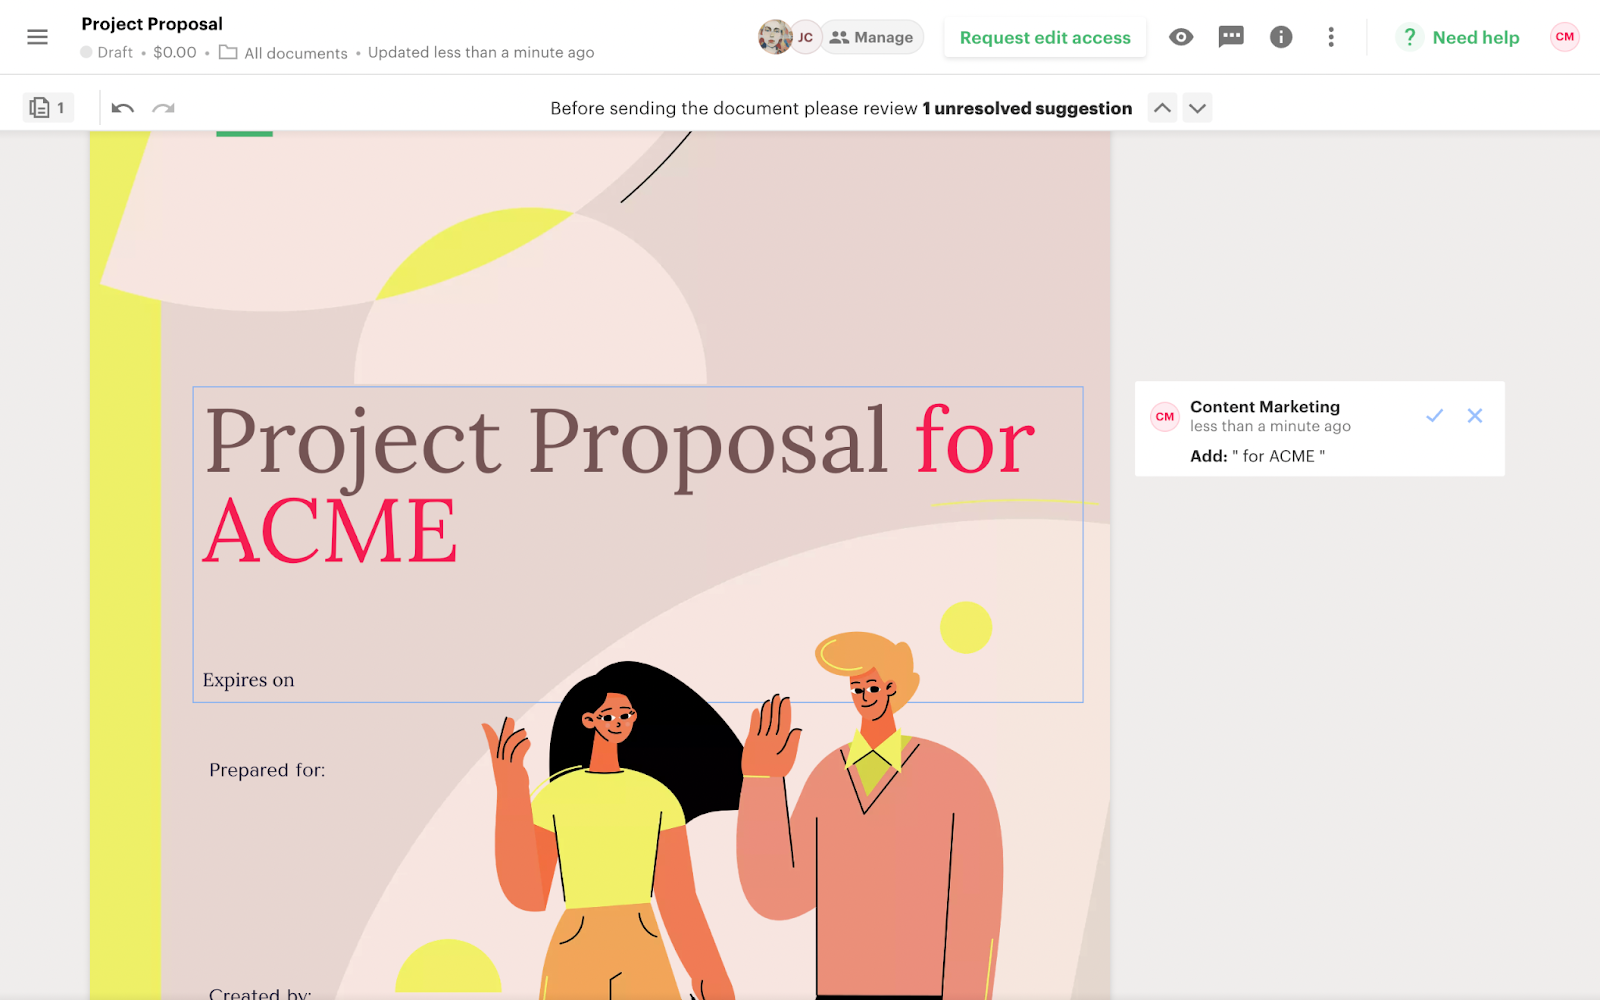Click the green question mark help icon
Viewport: 1600px width, 1000px height.
pyautogui.click(x=1409, y=37)
